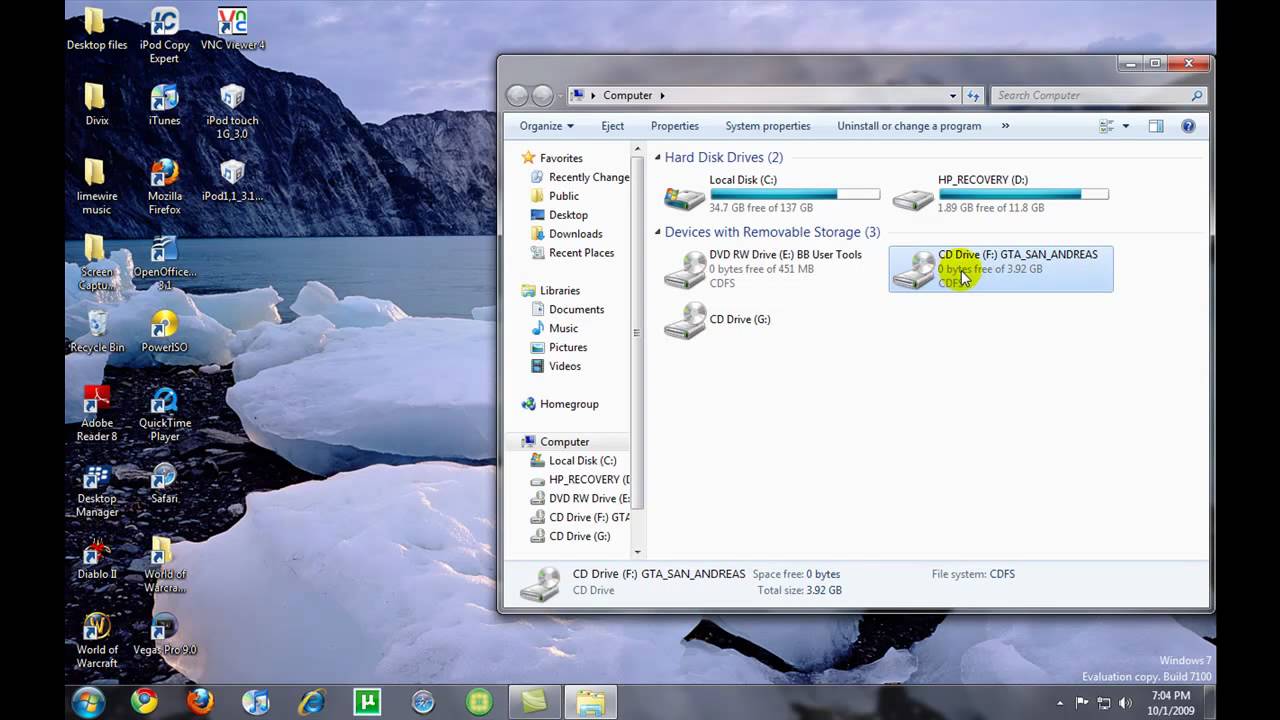Go to Downloads in navigation pane
Image resolution: width=1280 pixels, height=720 pixels.
(566, 234)
